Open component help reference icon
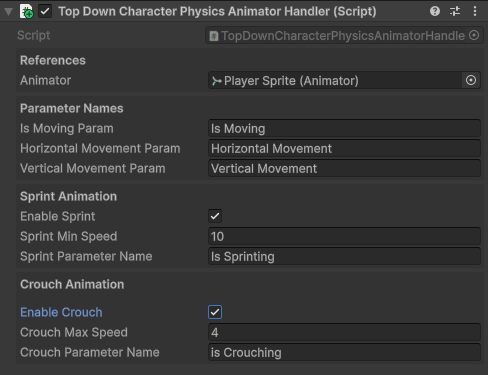 pyautogui.click(x=435, y=11)
